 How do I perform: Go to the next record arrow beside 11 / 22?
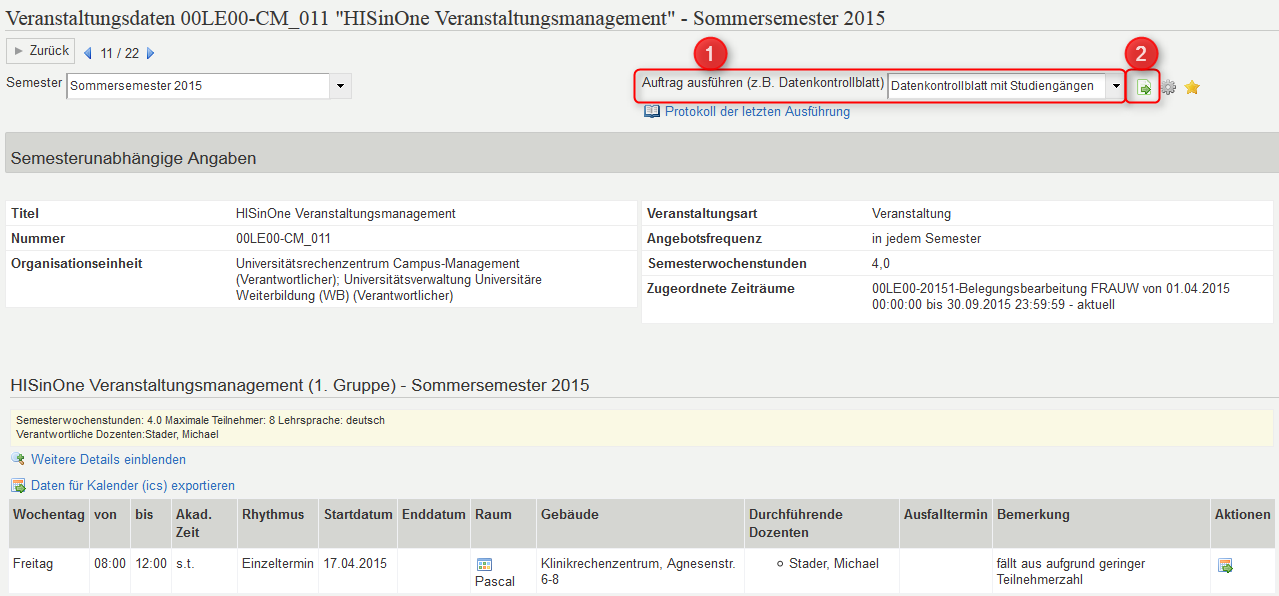[x=151, y=53]
